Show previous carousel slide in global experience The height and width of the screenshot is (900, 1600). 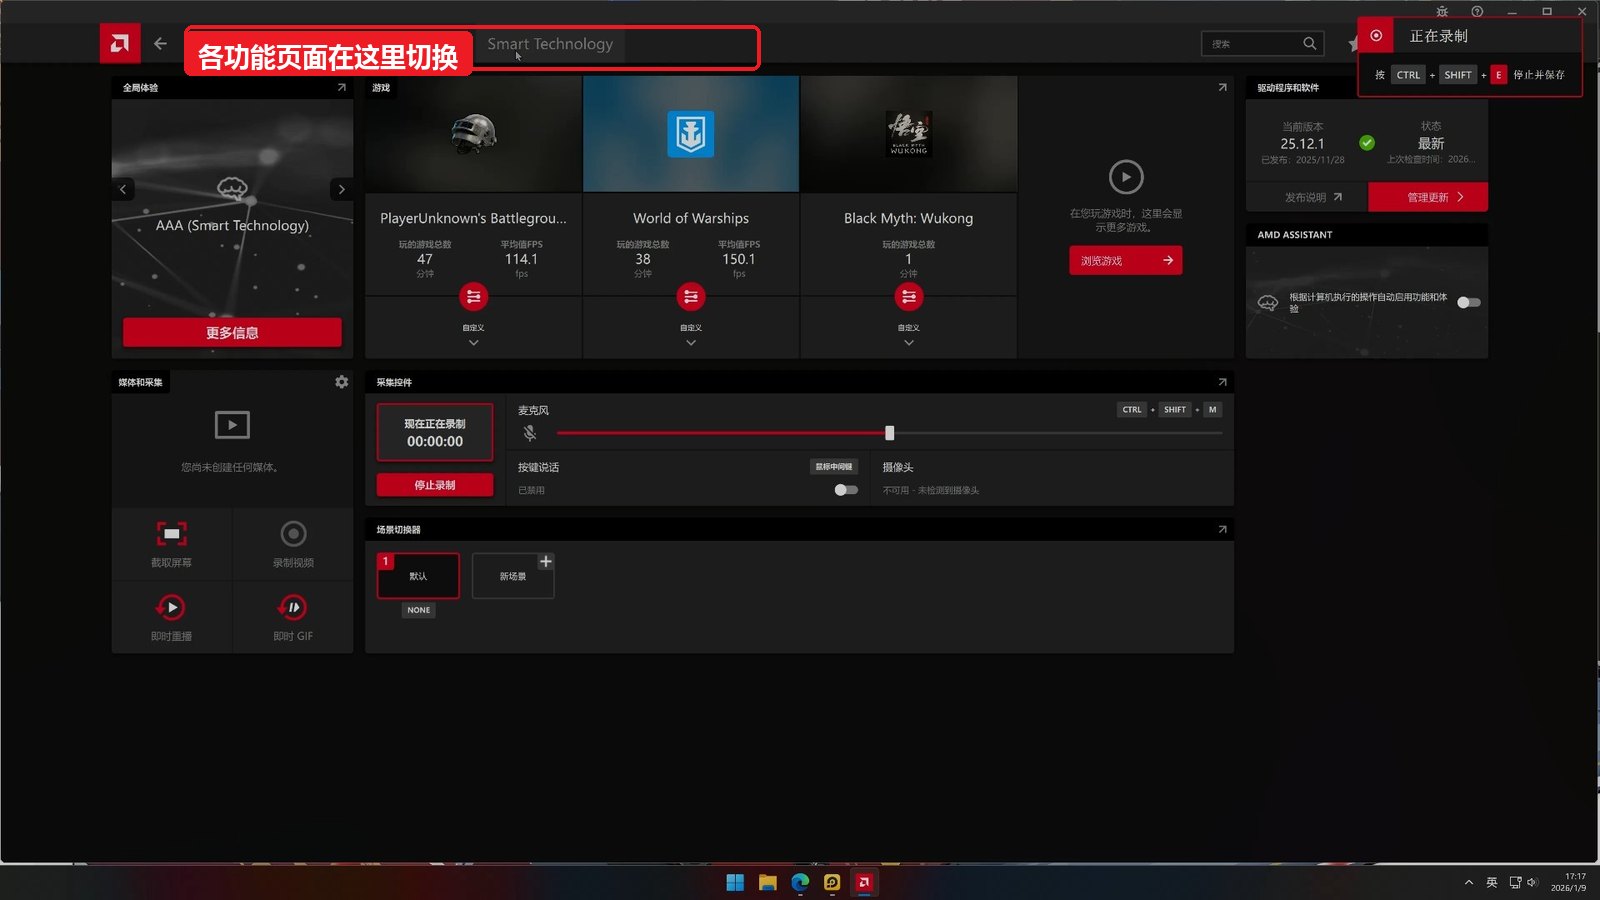pos(123,189)
